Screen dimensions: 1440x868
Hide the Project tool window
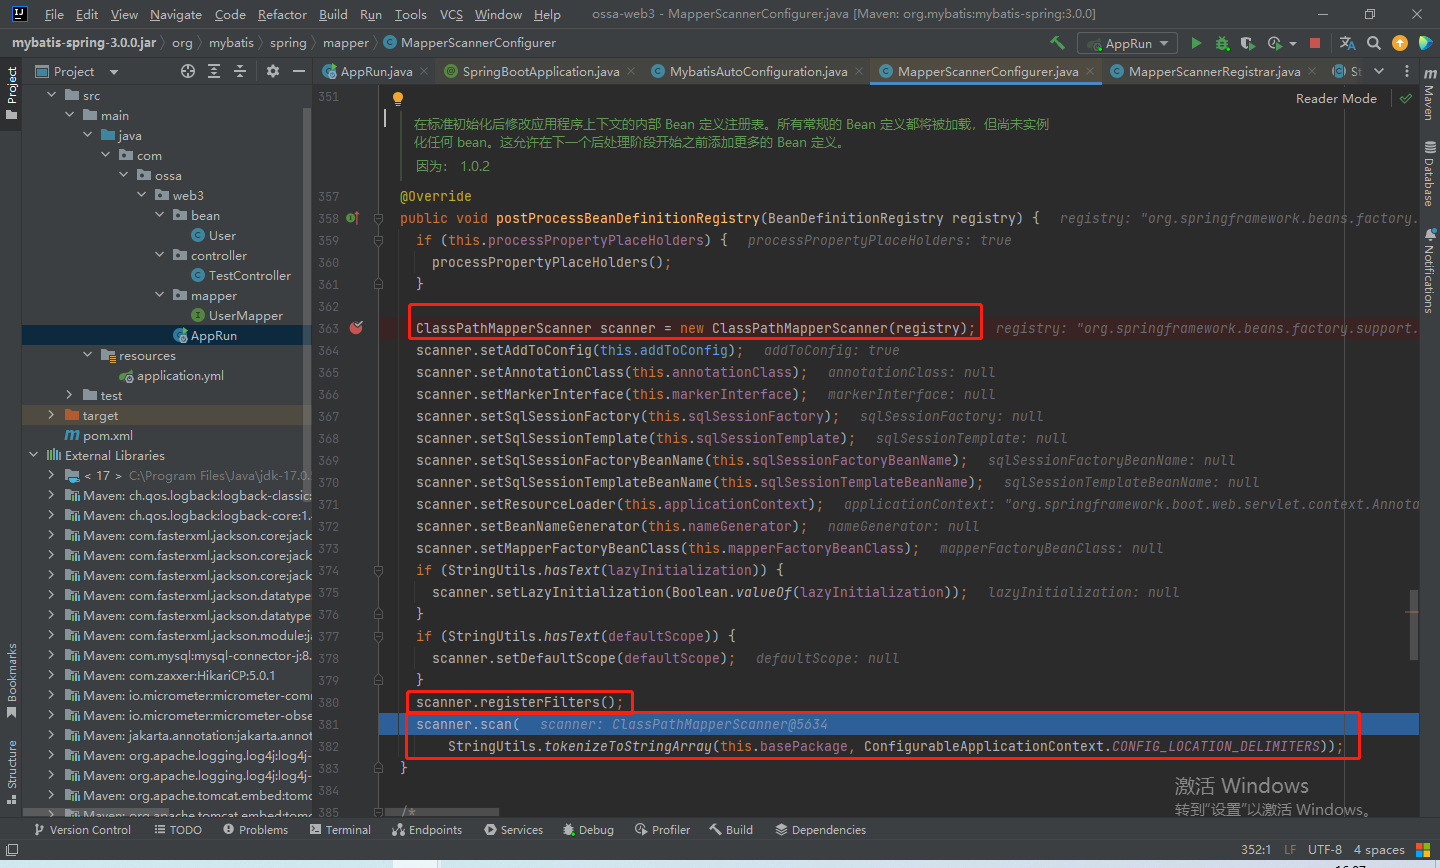point(298,71)
